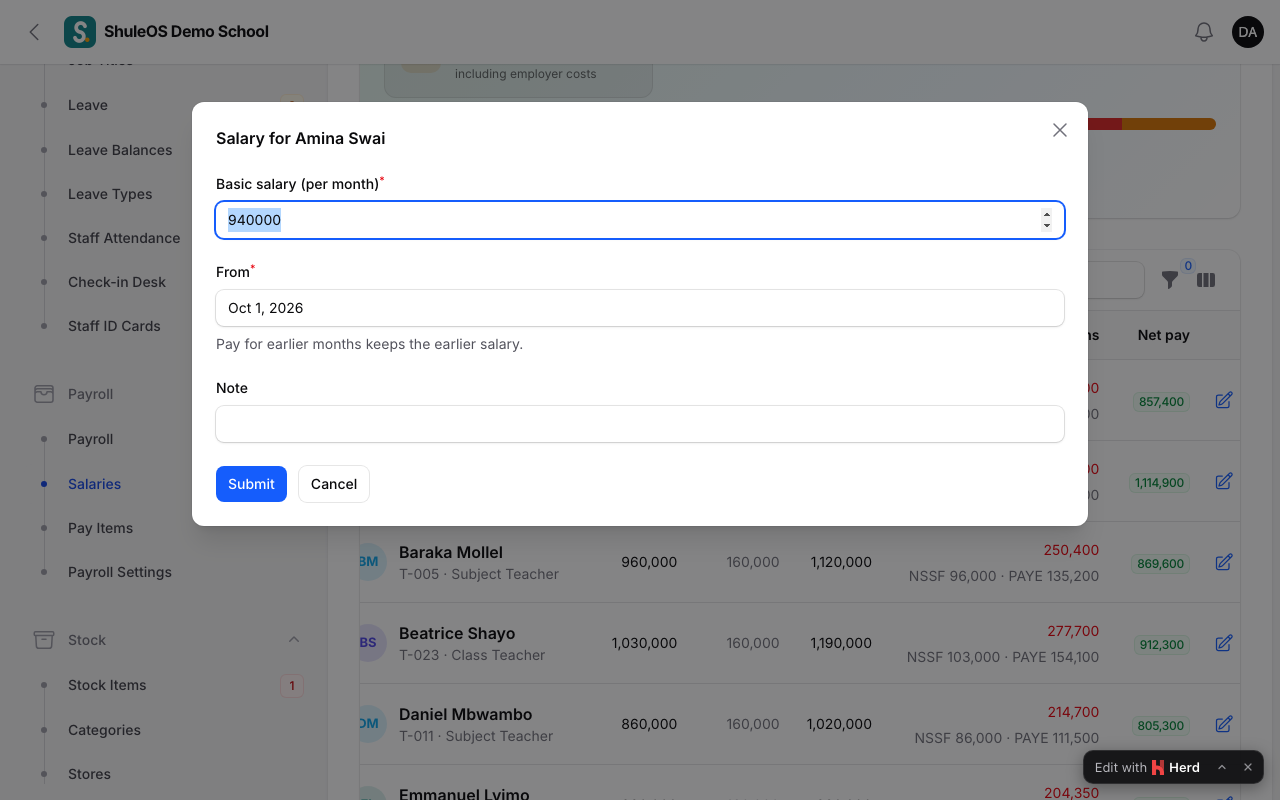This screenshot has width=1280, height=800.
Task: Cancel the salary dialog
Action: point(334,484)
